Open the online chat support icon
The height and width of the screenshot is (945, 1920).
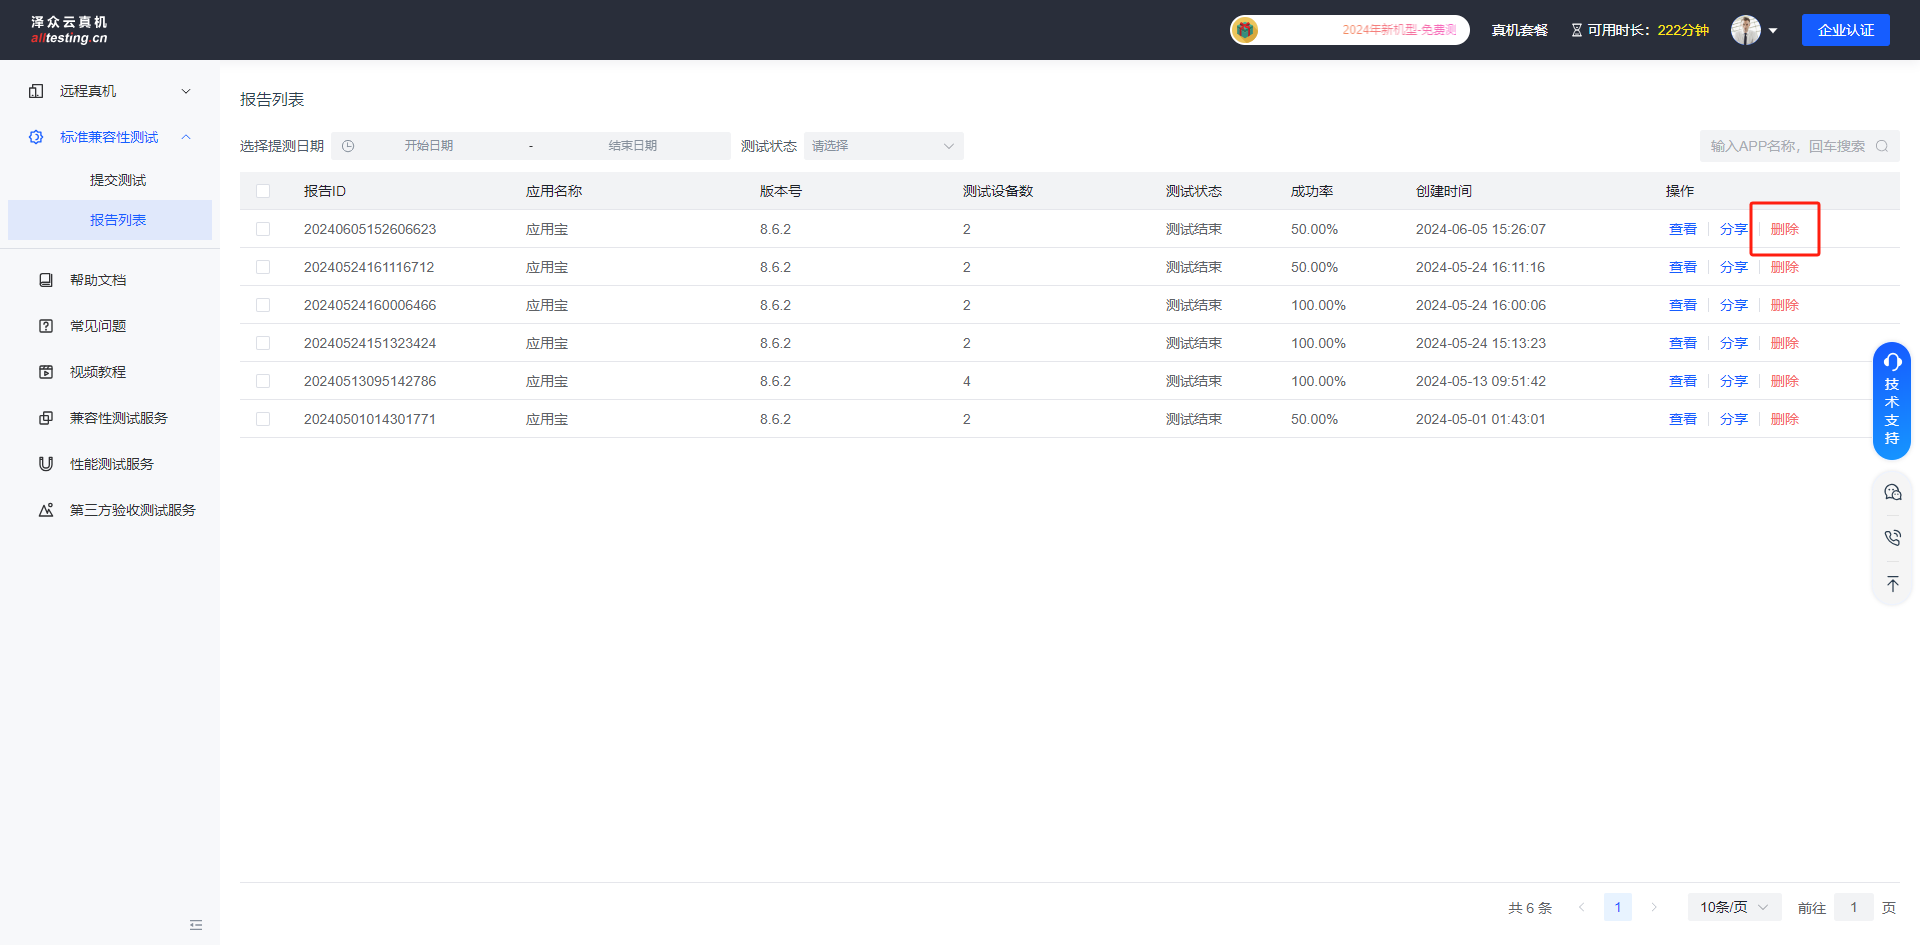(1892, 492)
